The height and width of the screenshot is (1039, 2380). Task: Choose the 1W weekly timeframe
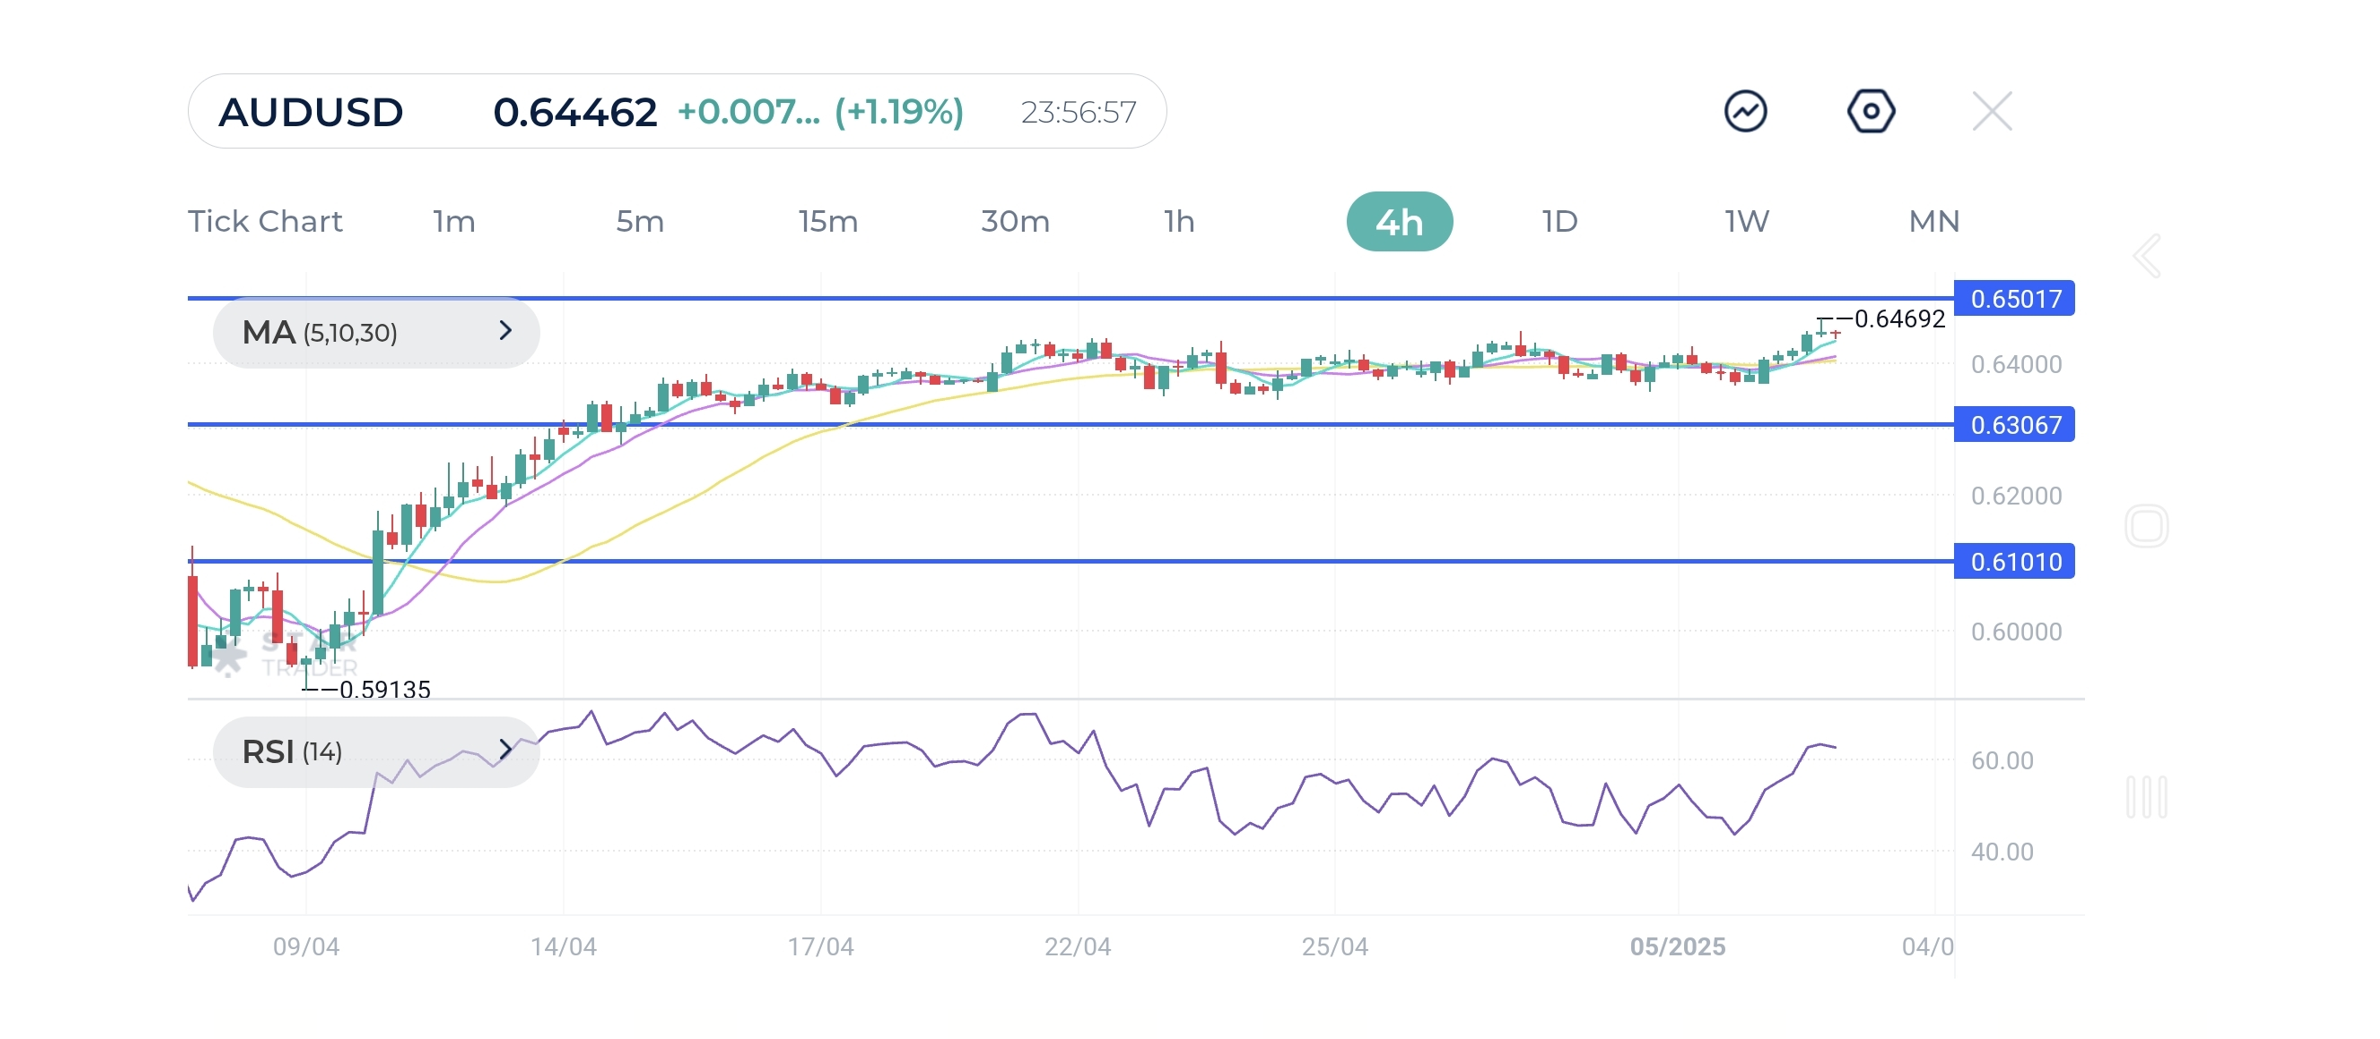coord(1747,221)
